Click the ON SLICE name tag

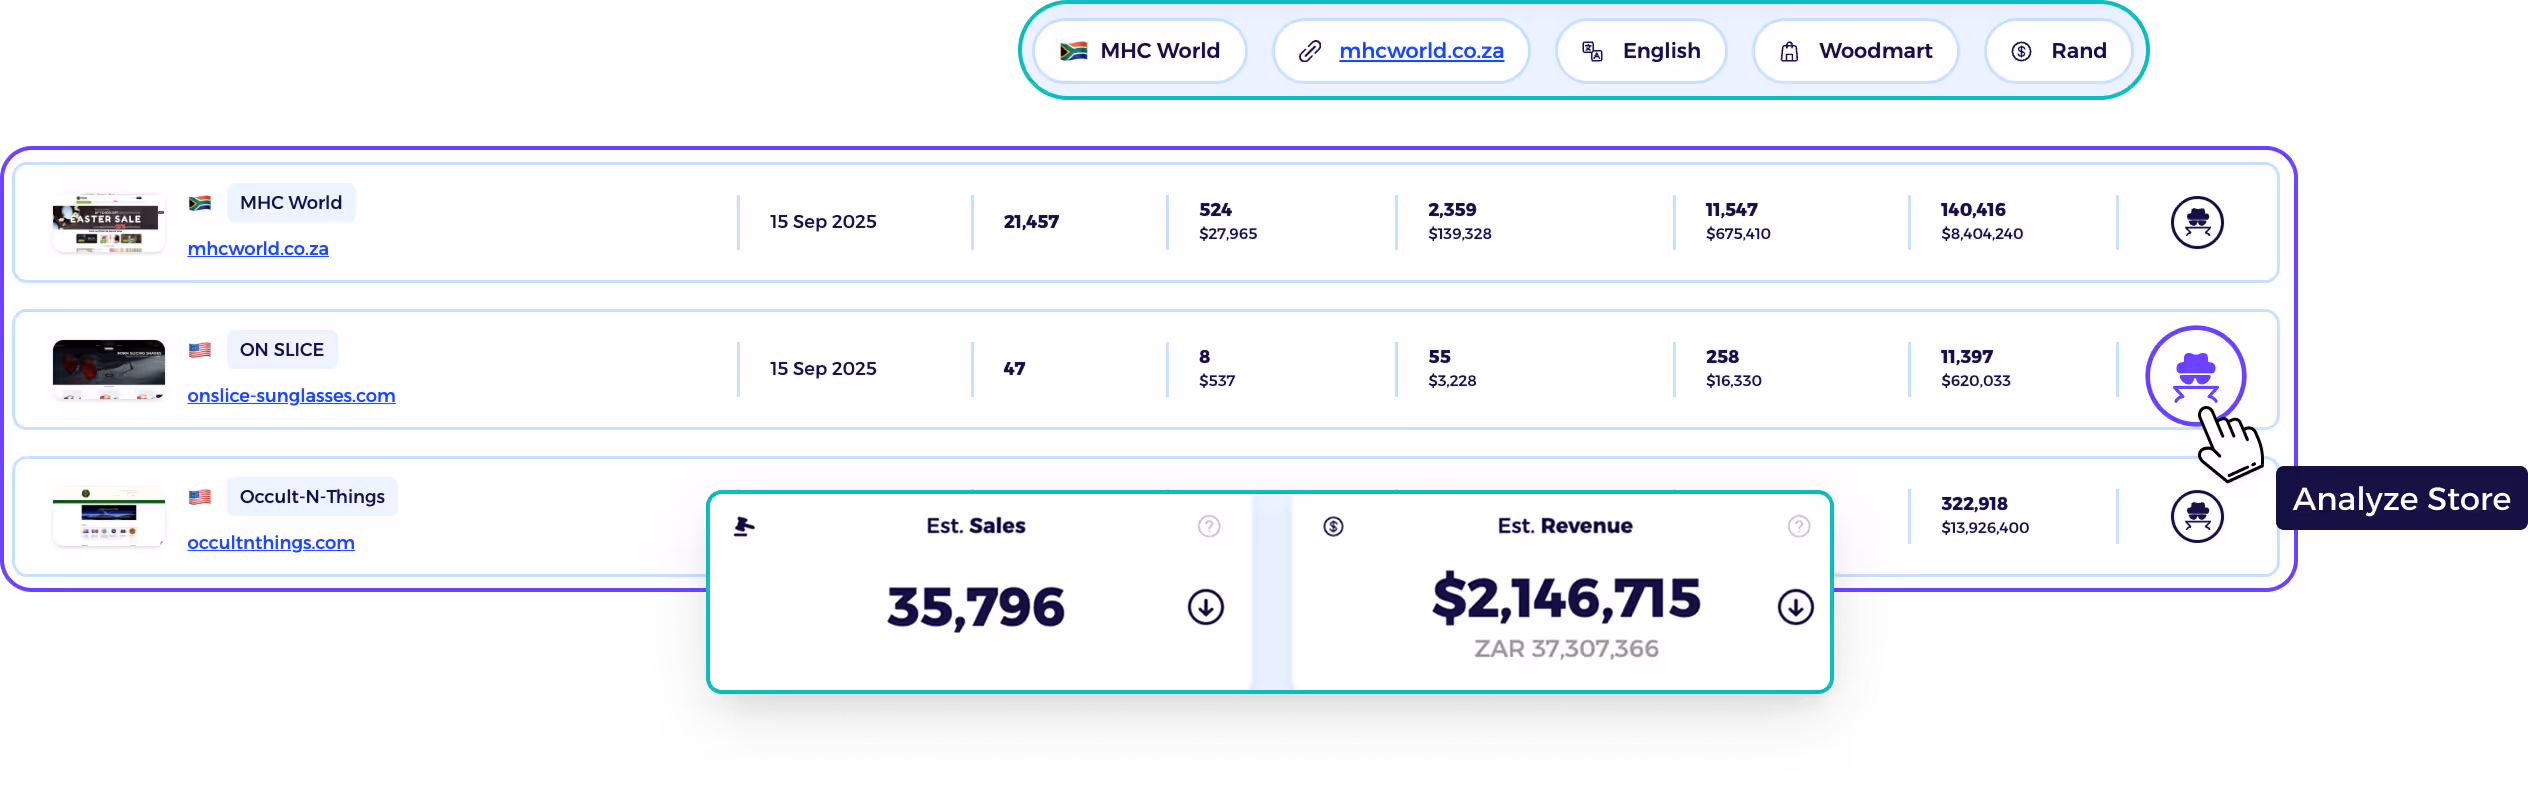282,350
